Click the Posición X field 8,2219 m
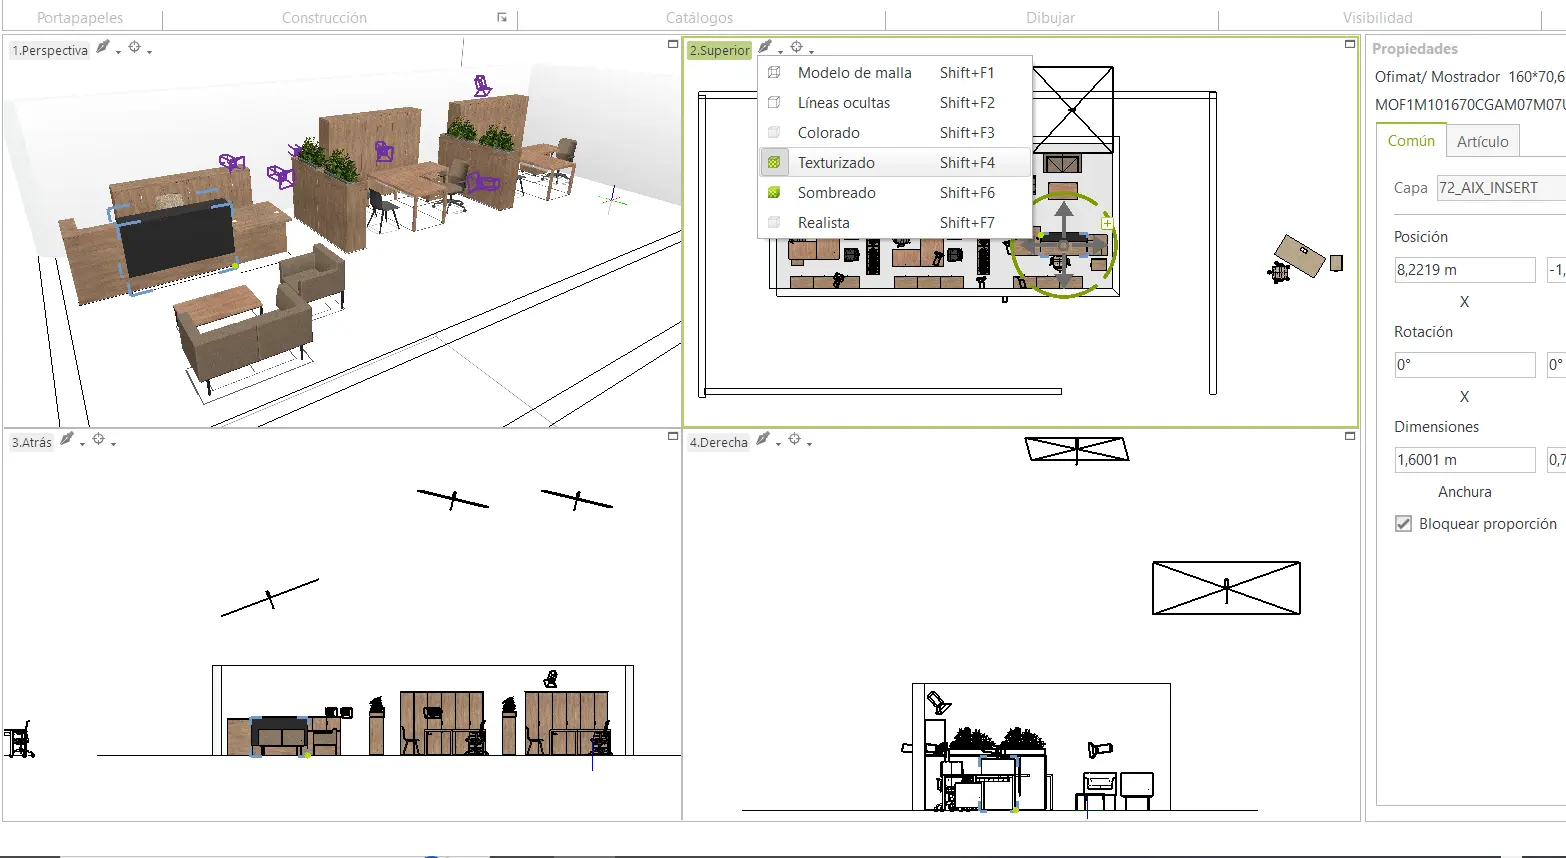 coord(1464,270)
